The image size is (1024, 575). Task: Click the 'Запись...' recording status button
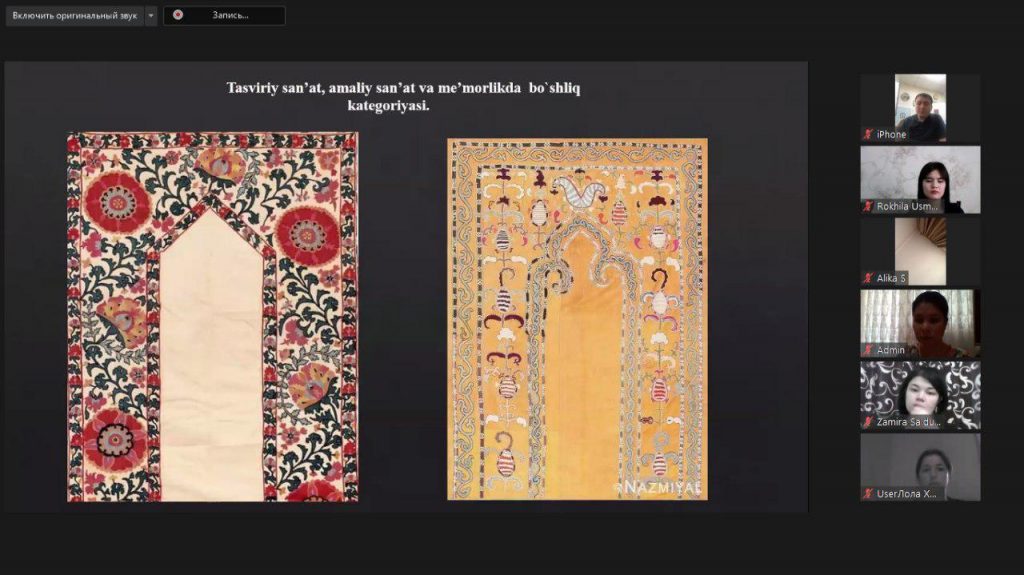tap(225, 16)
